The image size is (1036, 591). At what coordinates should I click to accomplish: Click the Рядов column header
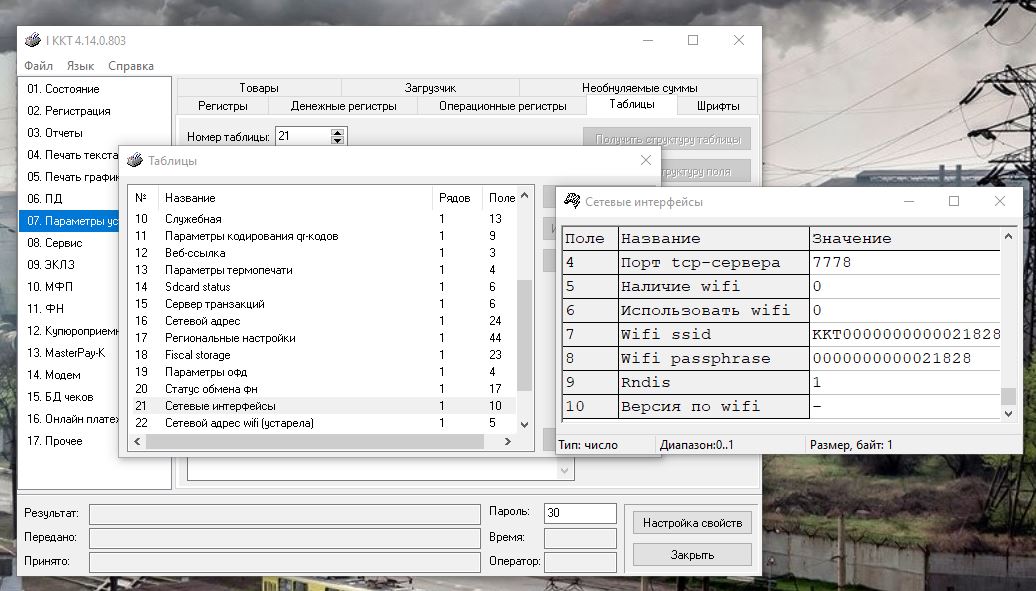point(455,198)
